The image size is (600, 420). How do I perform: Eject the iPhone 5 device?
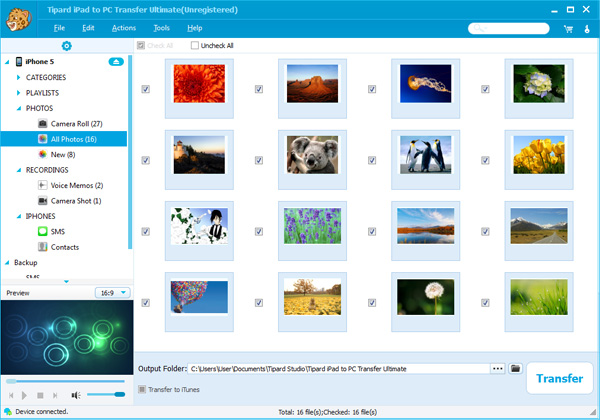(116, 62)
